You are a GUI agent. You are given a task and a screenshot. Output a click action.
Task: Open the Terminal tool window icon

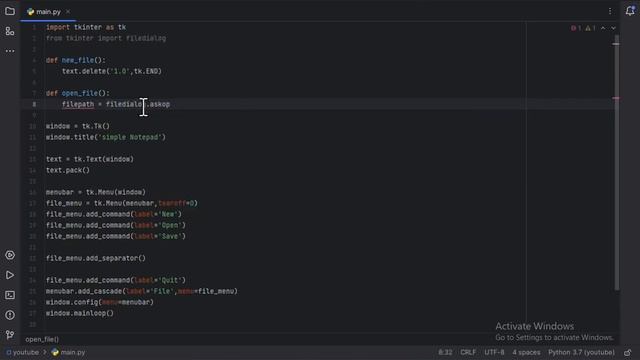click(10, 295)
